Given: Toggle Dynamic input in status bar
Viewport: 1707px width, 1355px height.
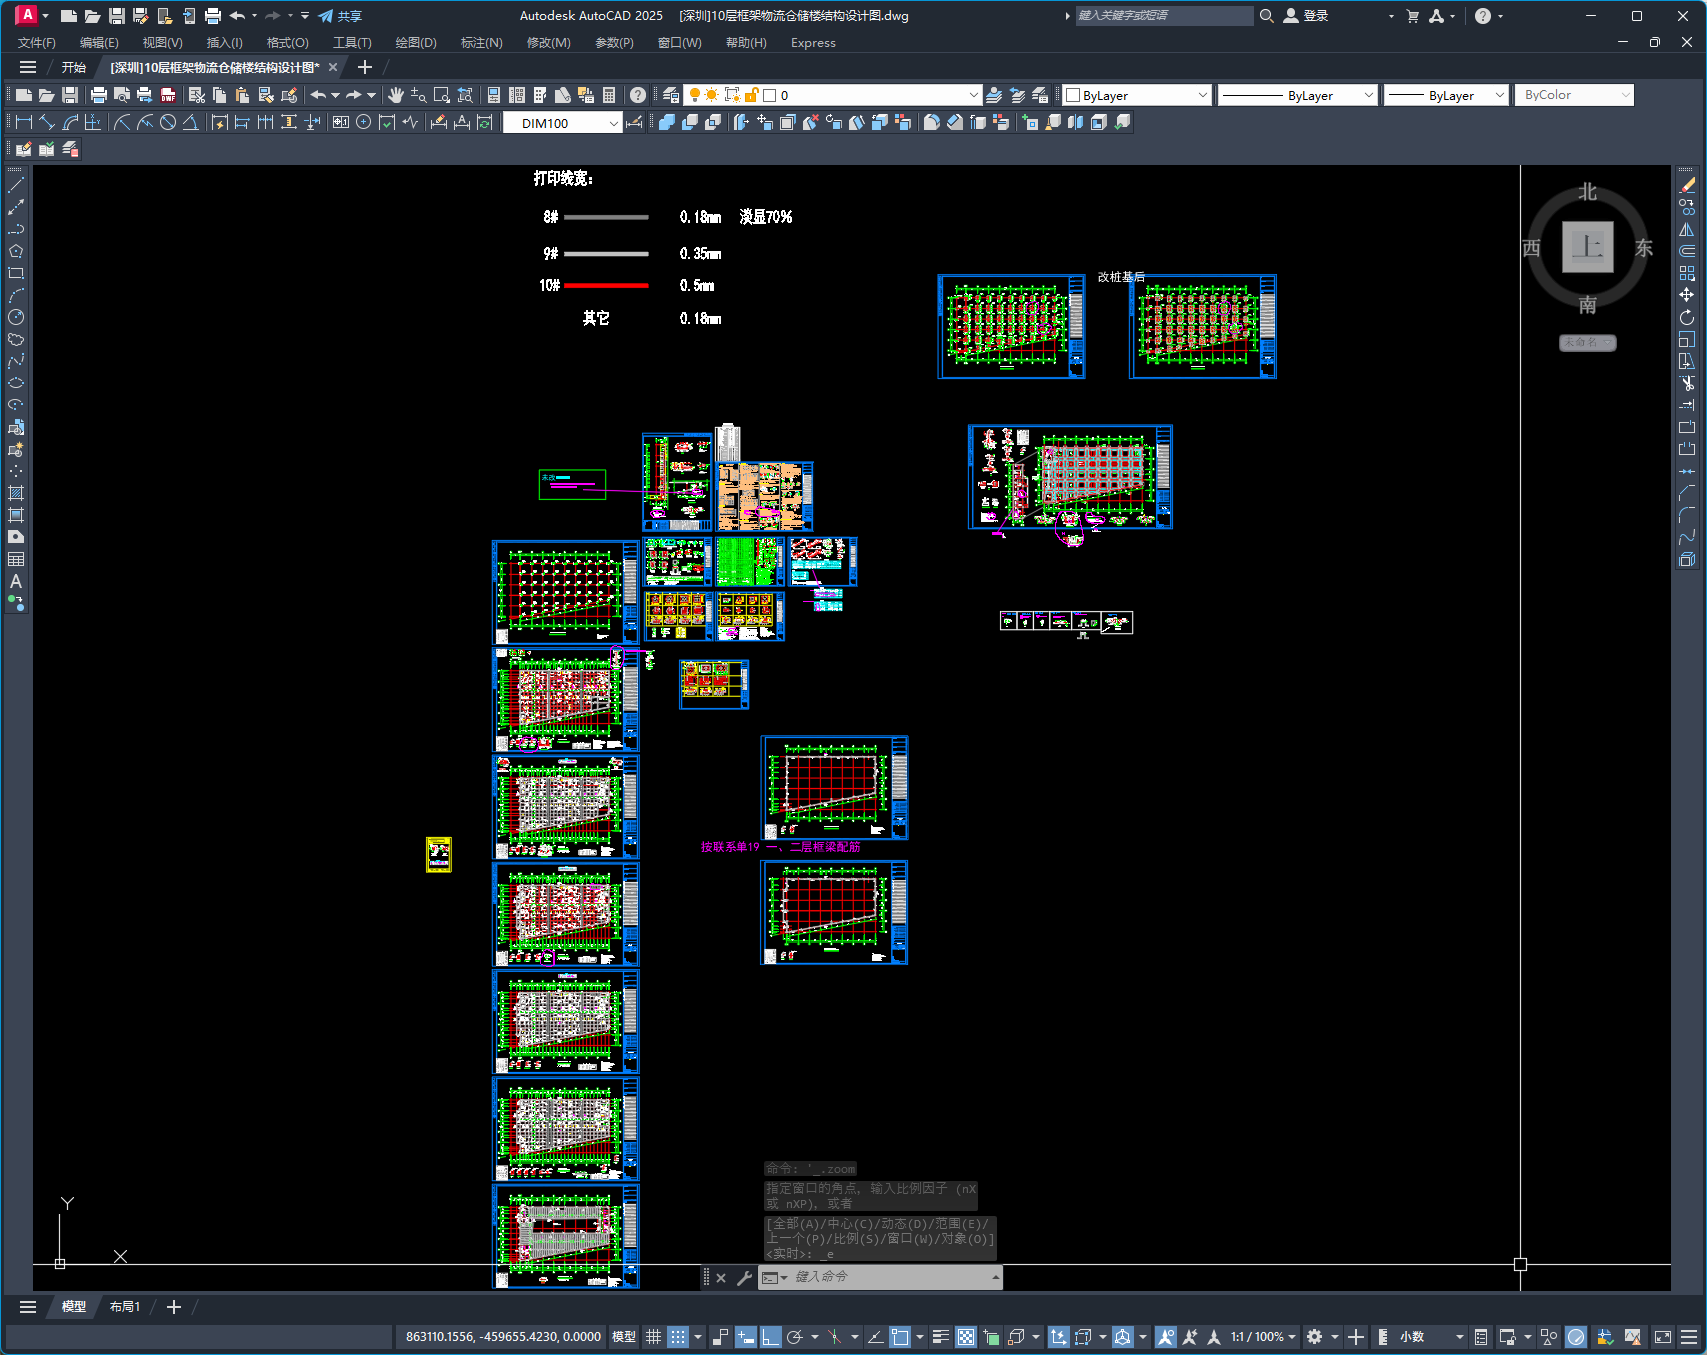Looking at the screenshot, I should 746,1337.
